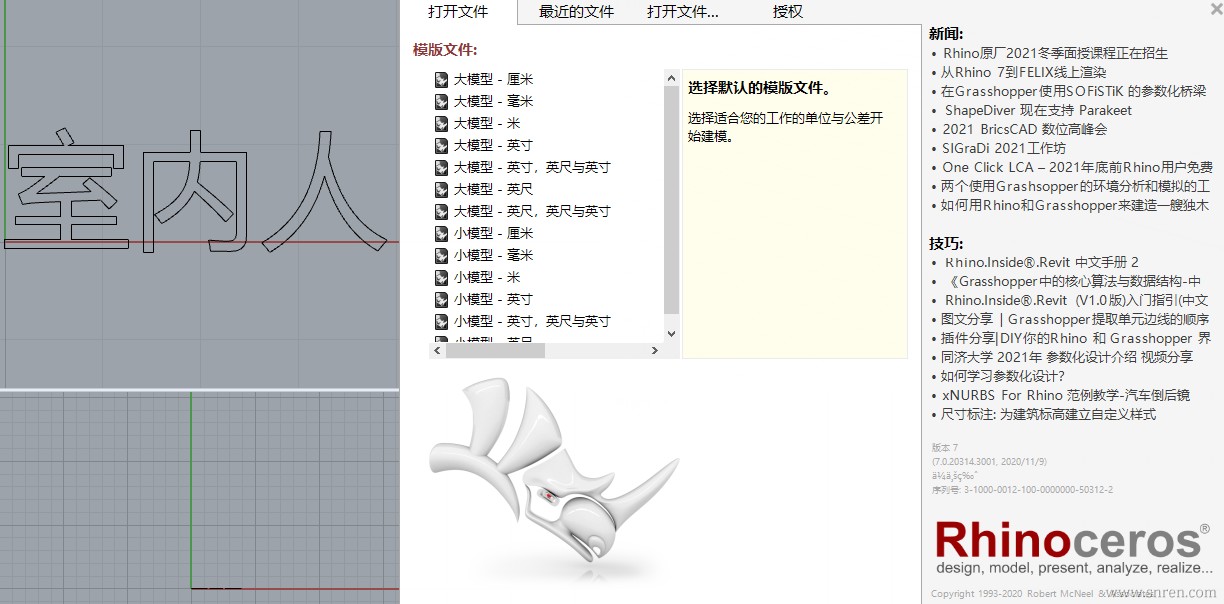The image size is (1224, 604).
Task: Open tip 《Grasshopper中的核心算法与数据结构
Action: [x=1071, y=281]
